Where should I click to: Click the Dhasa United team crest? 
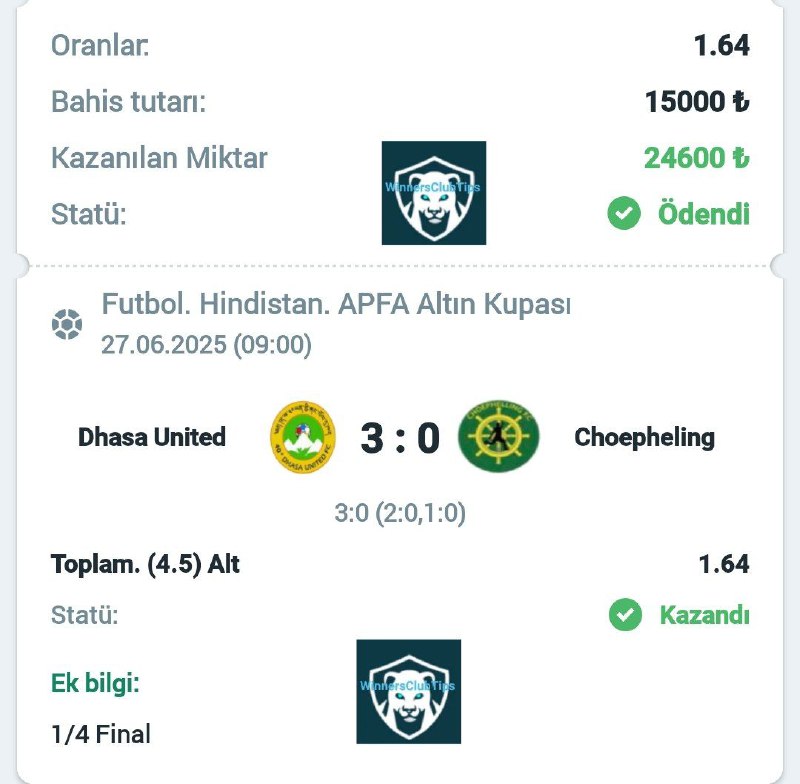[303, 437]
